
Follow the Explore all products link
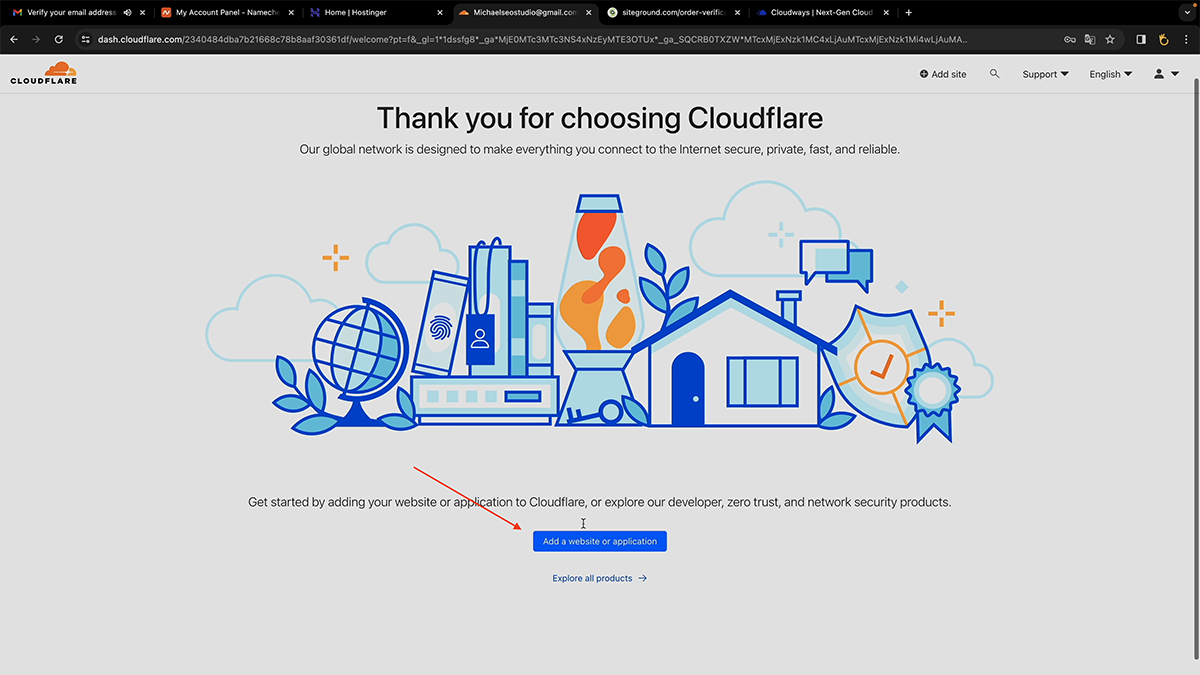600,578
